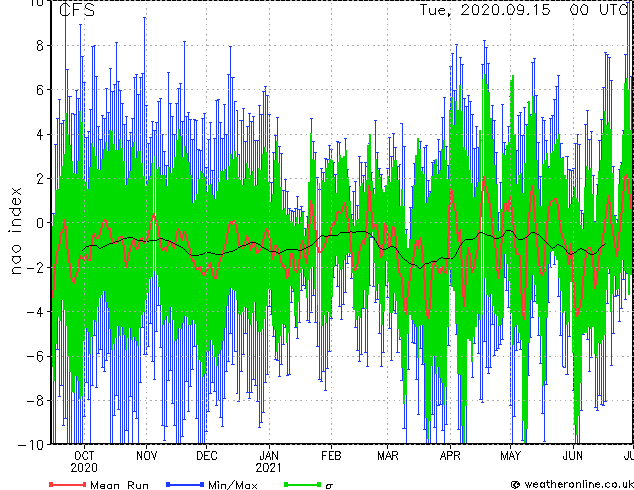Click the y-axis value 0
634x490 pixels.
pos(40,223)
